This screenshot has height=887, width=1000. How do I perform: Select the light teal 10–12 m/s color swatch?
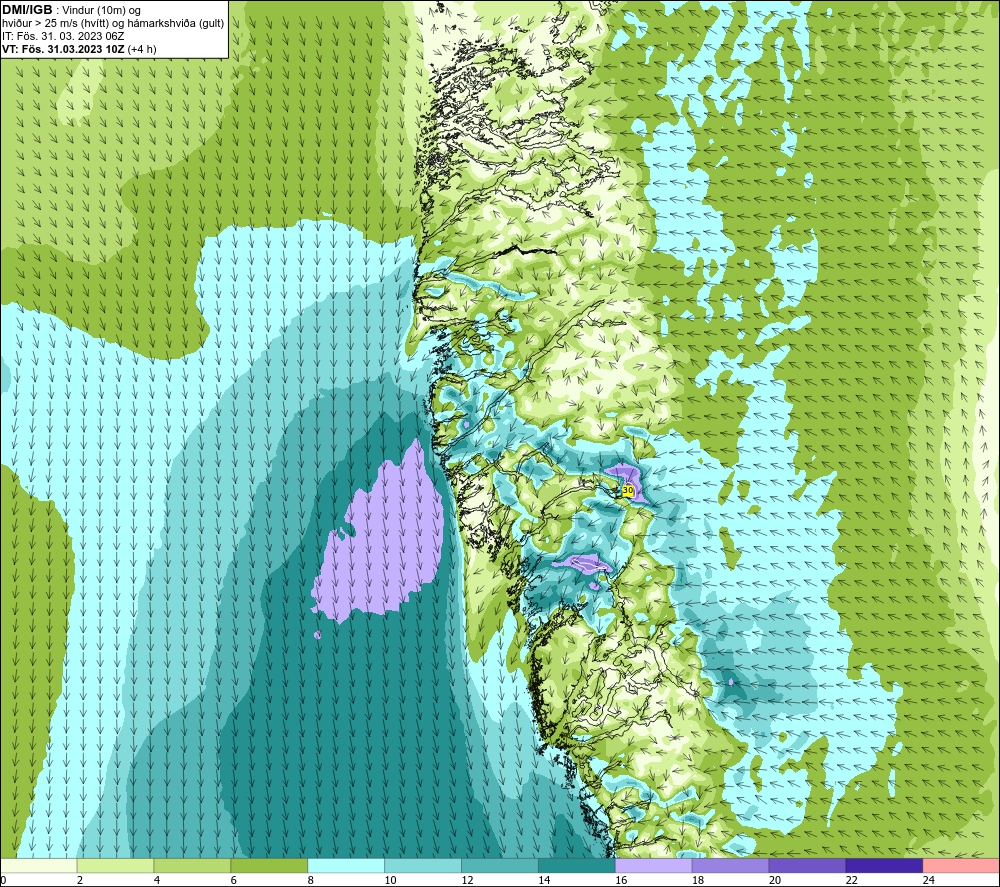coord(423,866)
